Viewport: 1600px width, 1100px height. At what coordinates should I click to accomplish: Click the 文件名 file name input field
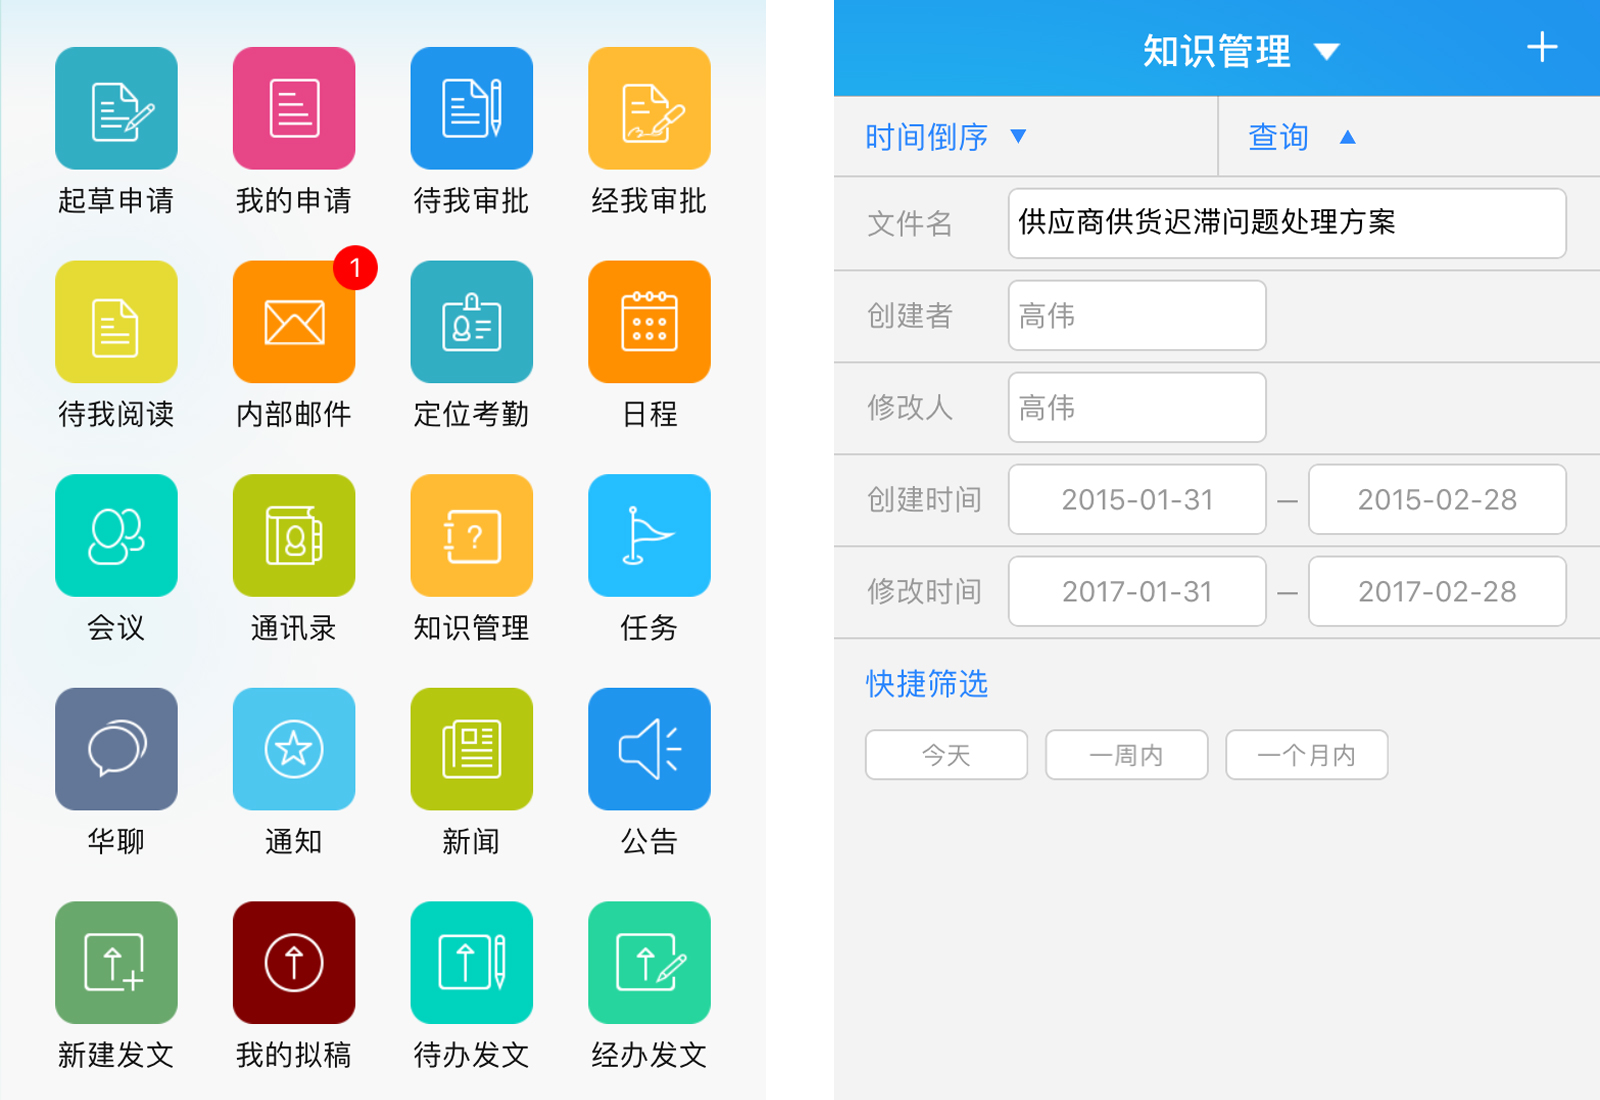[1286, 223]
